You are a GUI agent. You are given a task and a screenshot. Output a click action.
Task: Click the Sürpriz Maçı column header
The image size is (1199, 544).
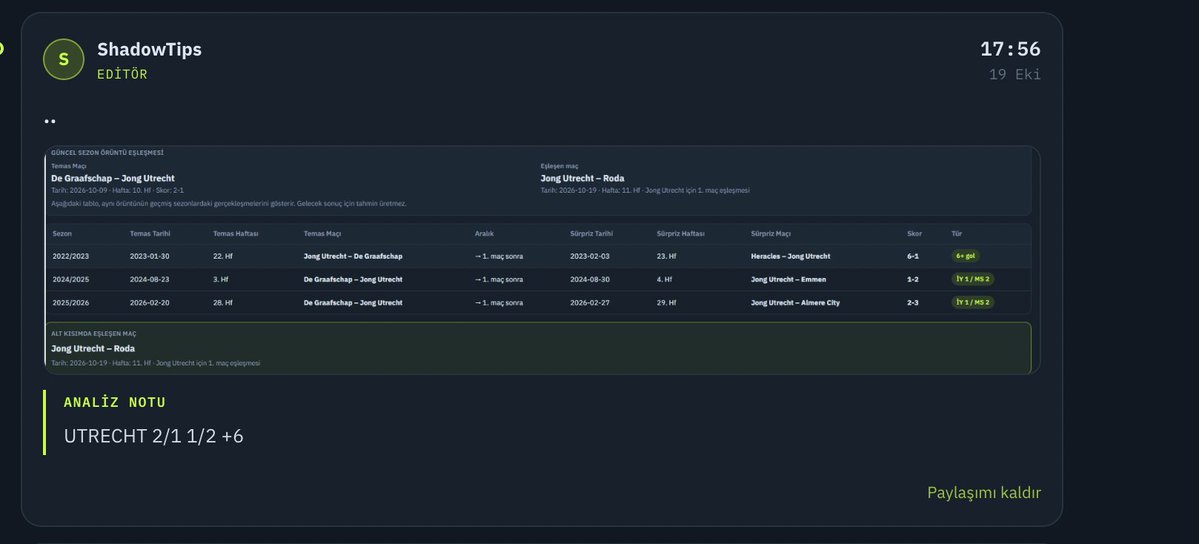click(771, 234)
